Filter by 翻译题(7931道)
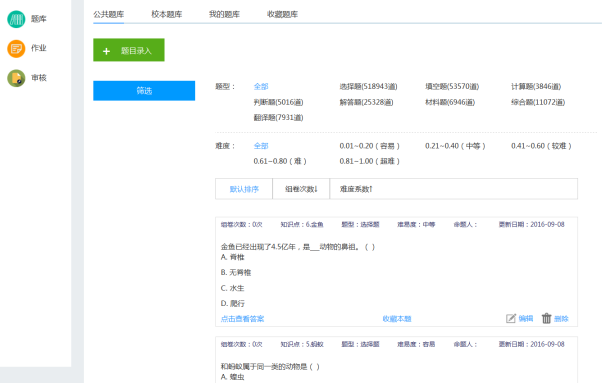The height and width of the screenshot is (390, 610). (279, 118)
